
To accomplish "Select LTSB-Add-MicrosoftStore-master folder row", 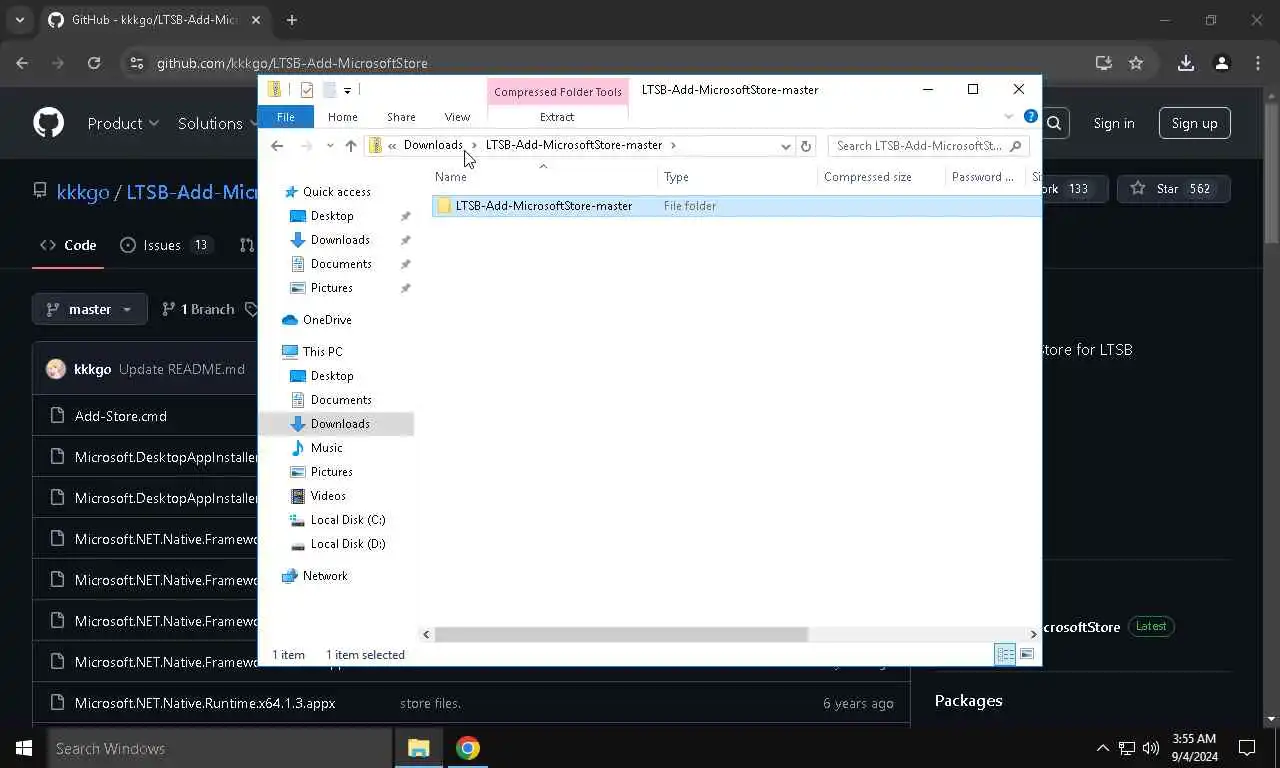I will pyautogui.click(x=736, y=206).
